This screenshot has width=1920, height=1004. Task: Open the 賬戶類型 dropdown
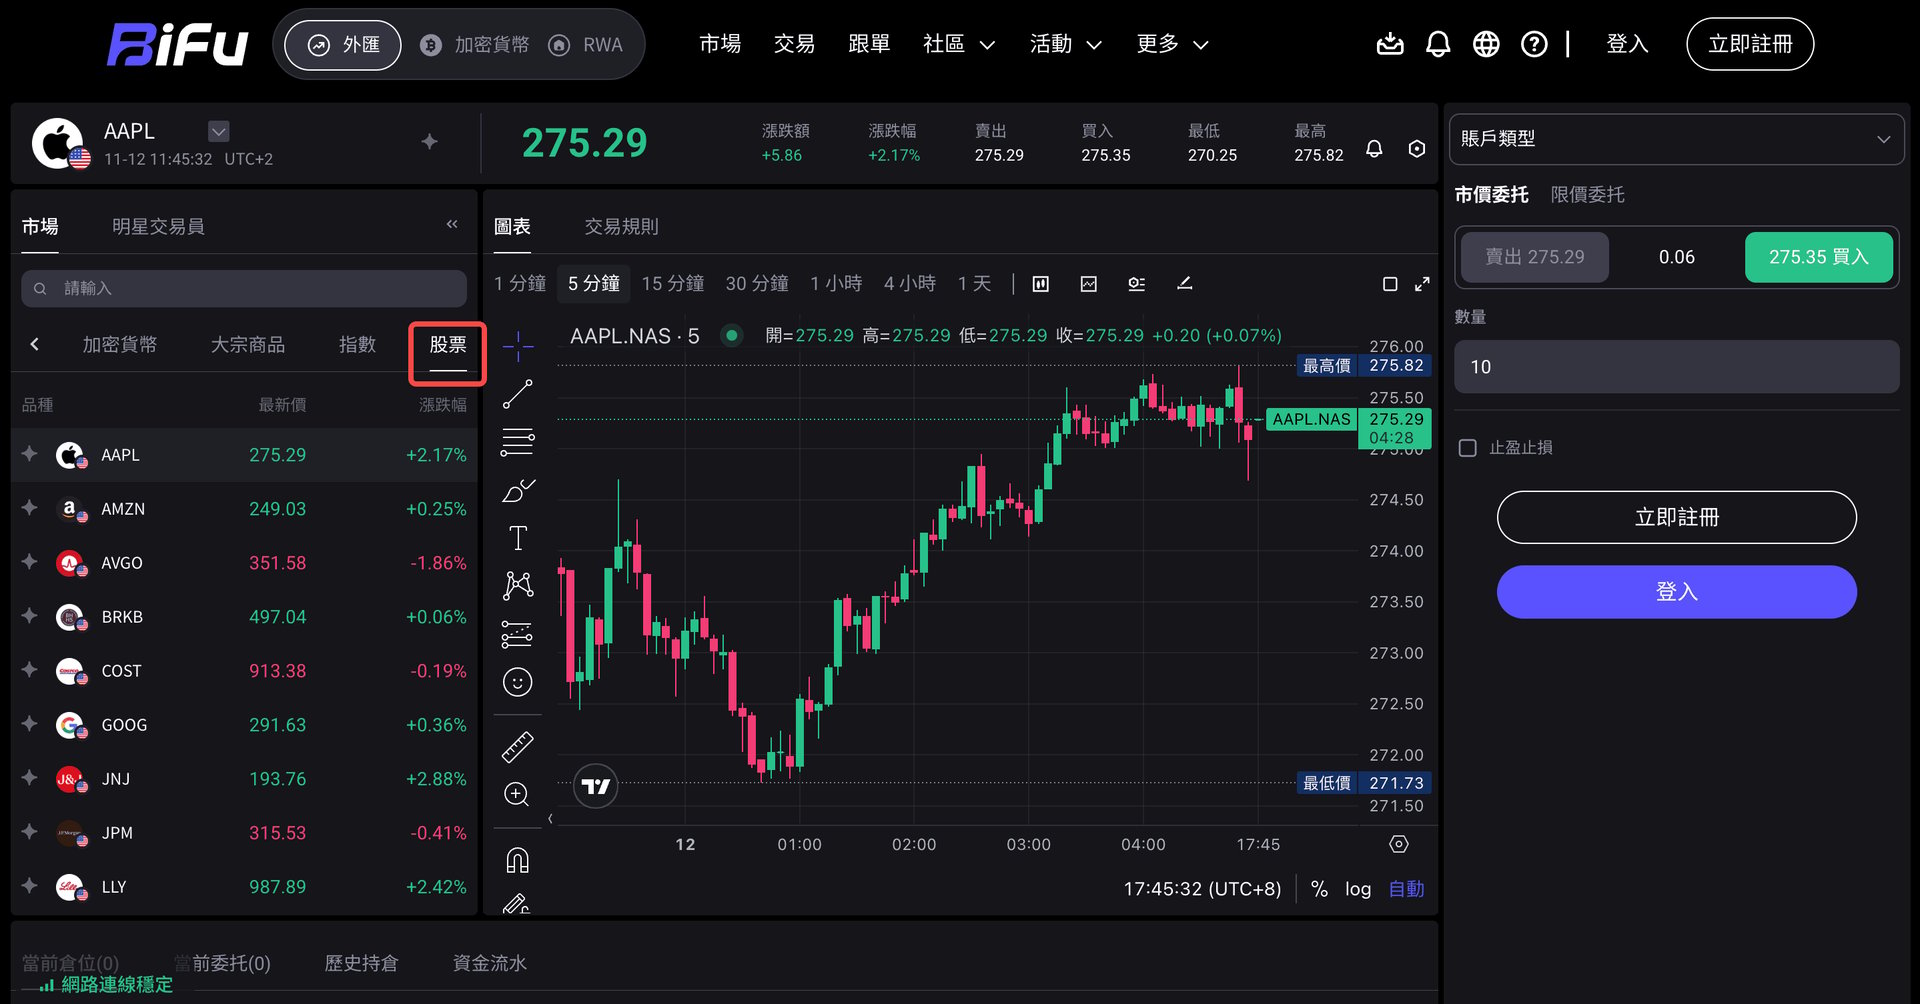(1676, 139)
